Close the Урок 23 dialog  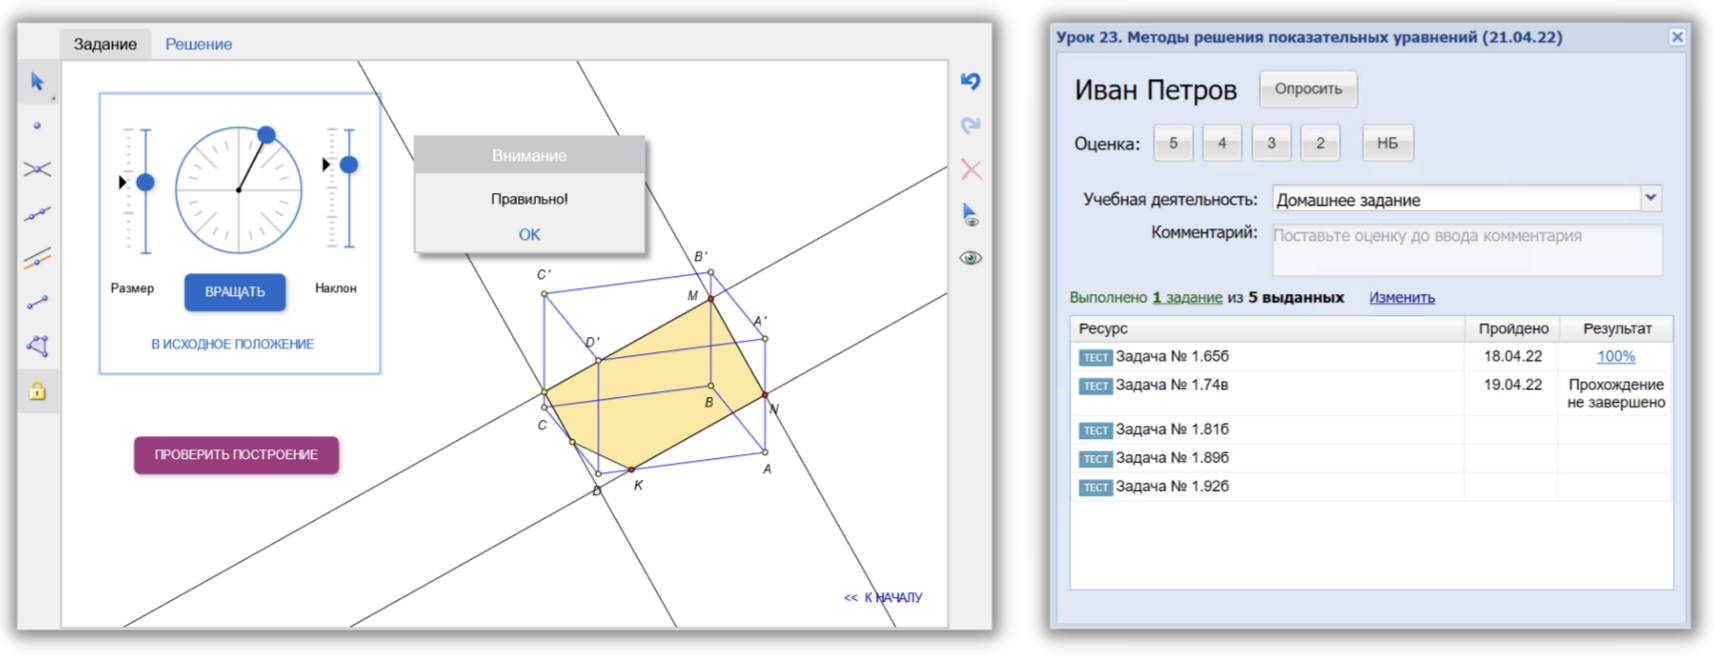point(1677,37)
